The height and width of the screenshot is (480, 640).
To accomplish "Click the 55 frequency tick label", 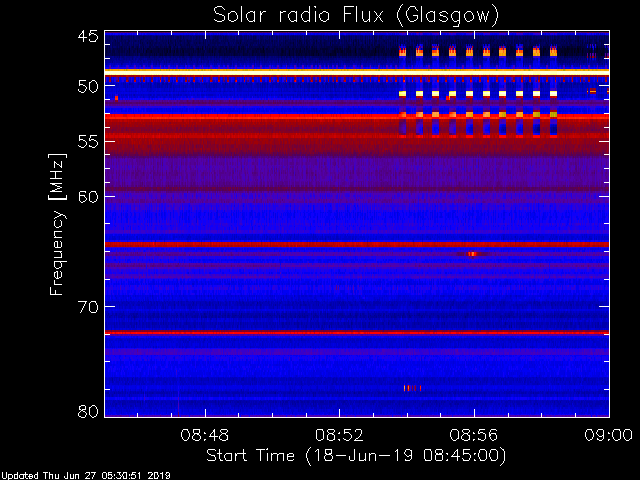I will click(x=88, y=142).
